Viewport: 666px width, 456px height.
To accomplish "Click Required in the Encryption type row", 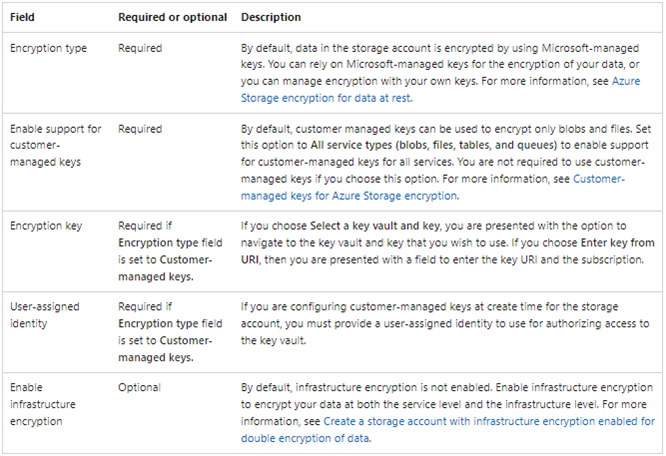I will click(141, 47).
